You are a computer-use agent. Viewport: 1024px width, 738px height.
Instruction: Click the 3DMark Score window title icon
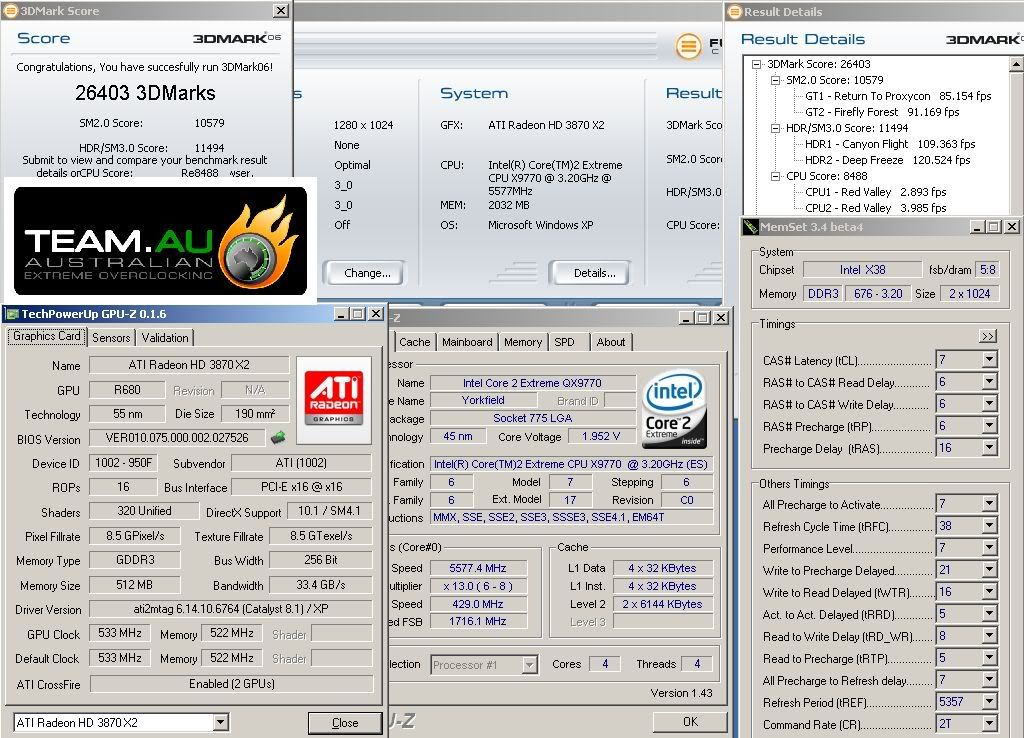click(10, 10)
